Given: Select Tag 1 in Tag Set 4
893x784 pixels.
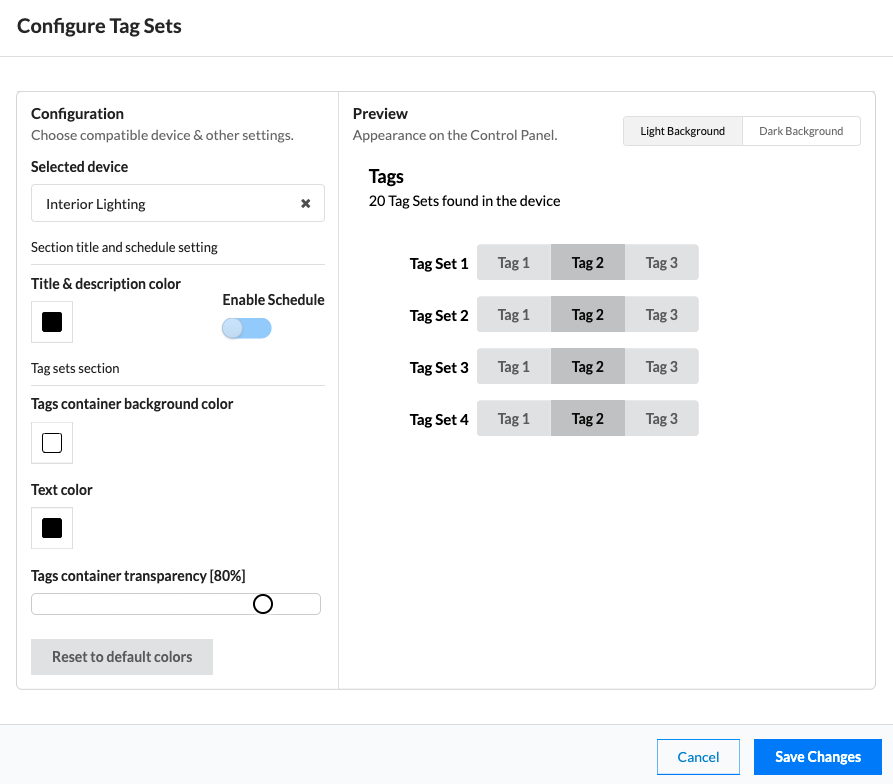Looking at the screenshot, I should [x=514, y=418].
